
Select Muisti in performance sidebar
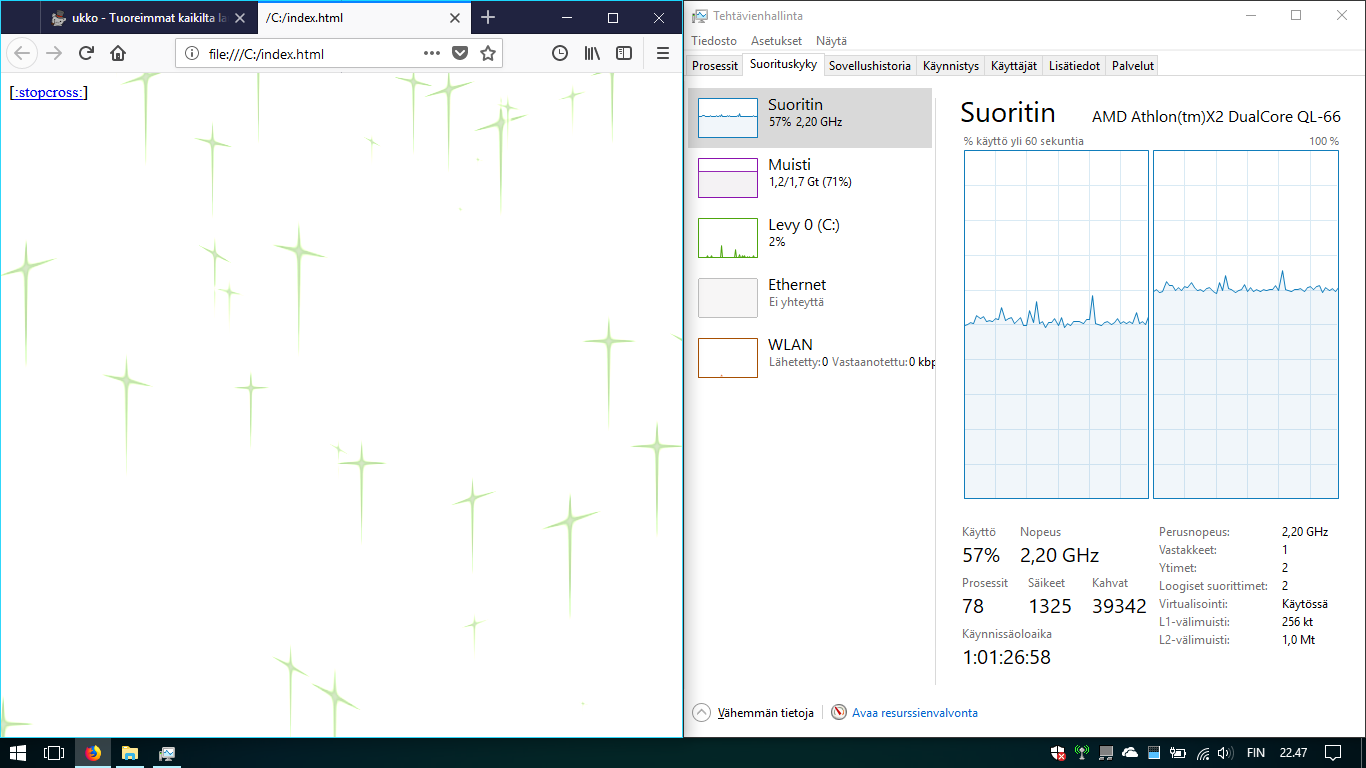810,178
